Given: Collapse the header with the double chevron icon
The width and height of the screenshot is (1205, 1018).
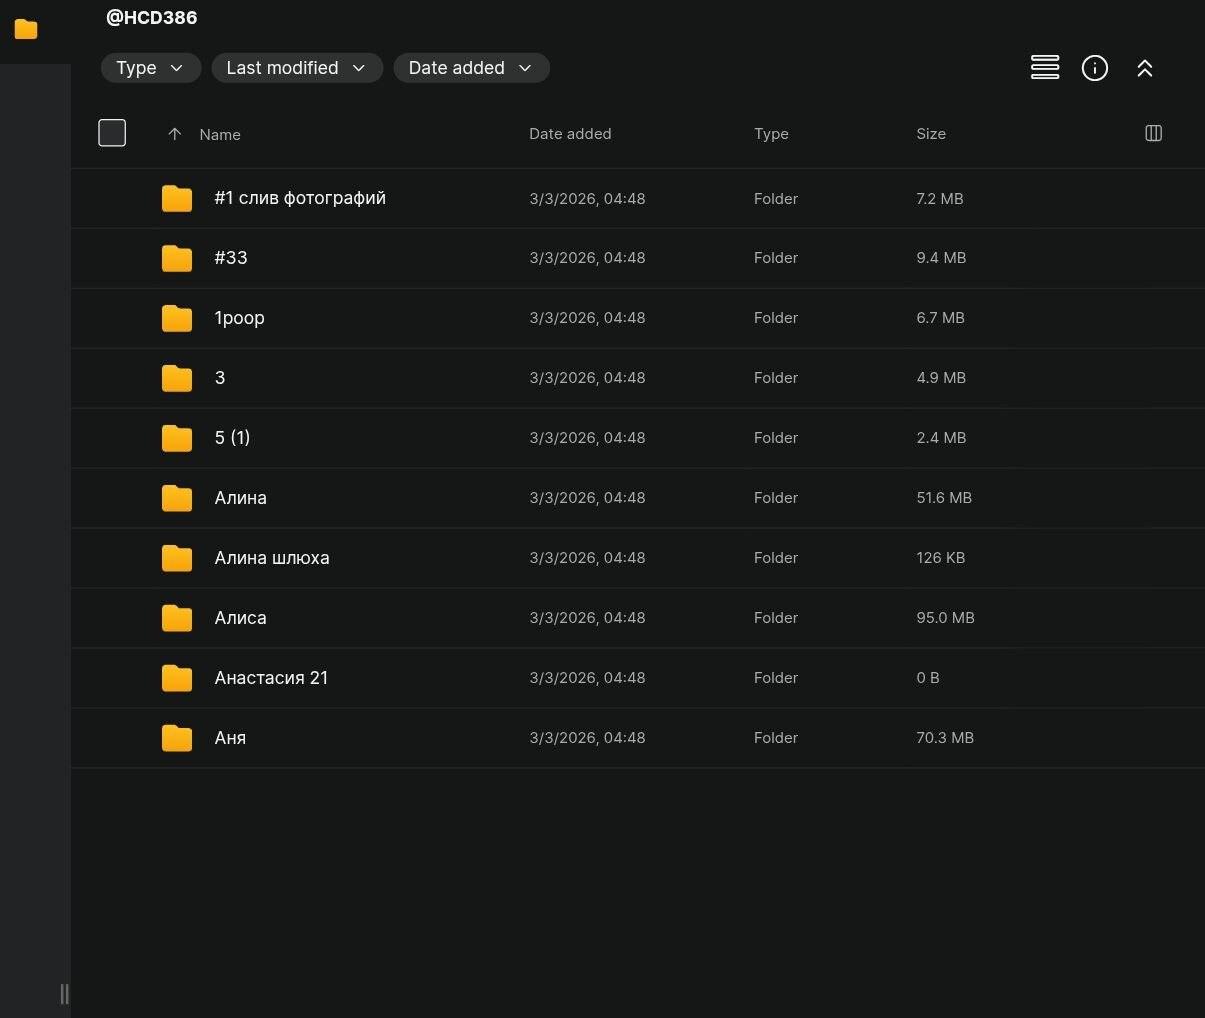Looking at the screenshot, I should [1145, 68].
